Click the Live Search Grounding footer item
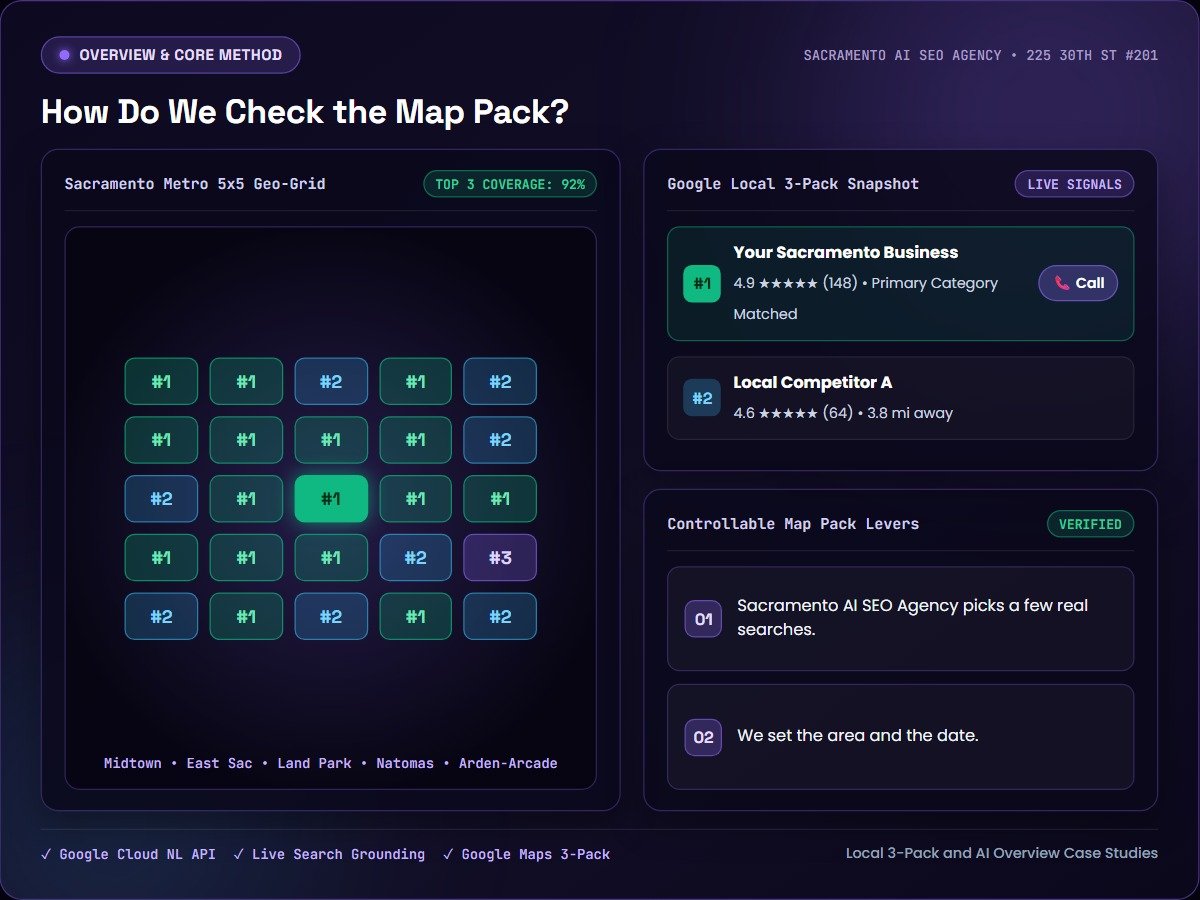 (329, 854)
